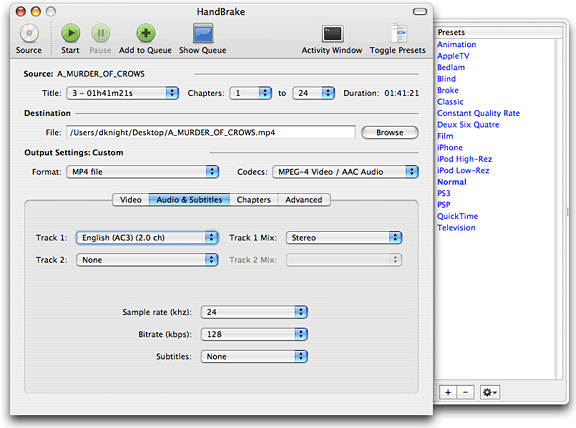Select the AppleTV preset

[453, 56]
